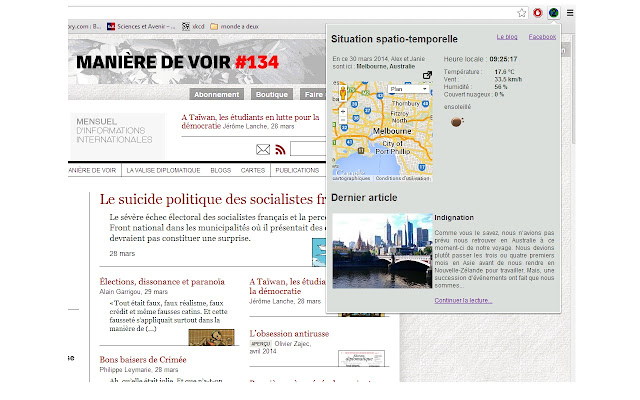640x400 pixels.
Task: Click the sunny weather icon
Action: [x=457, y=121]
